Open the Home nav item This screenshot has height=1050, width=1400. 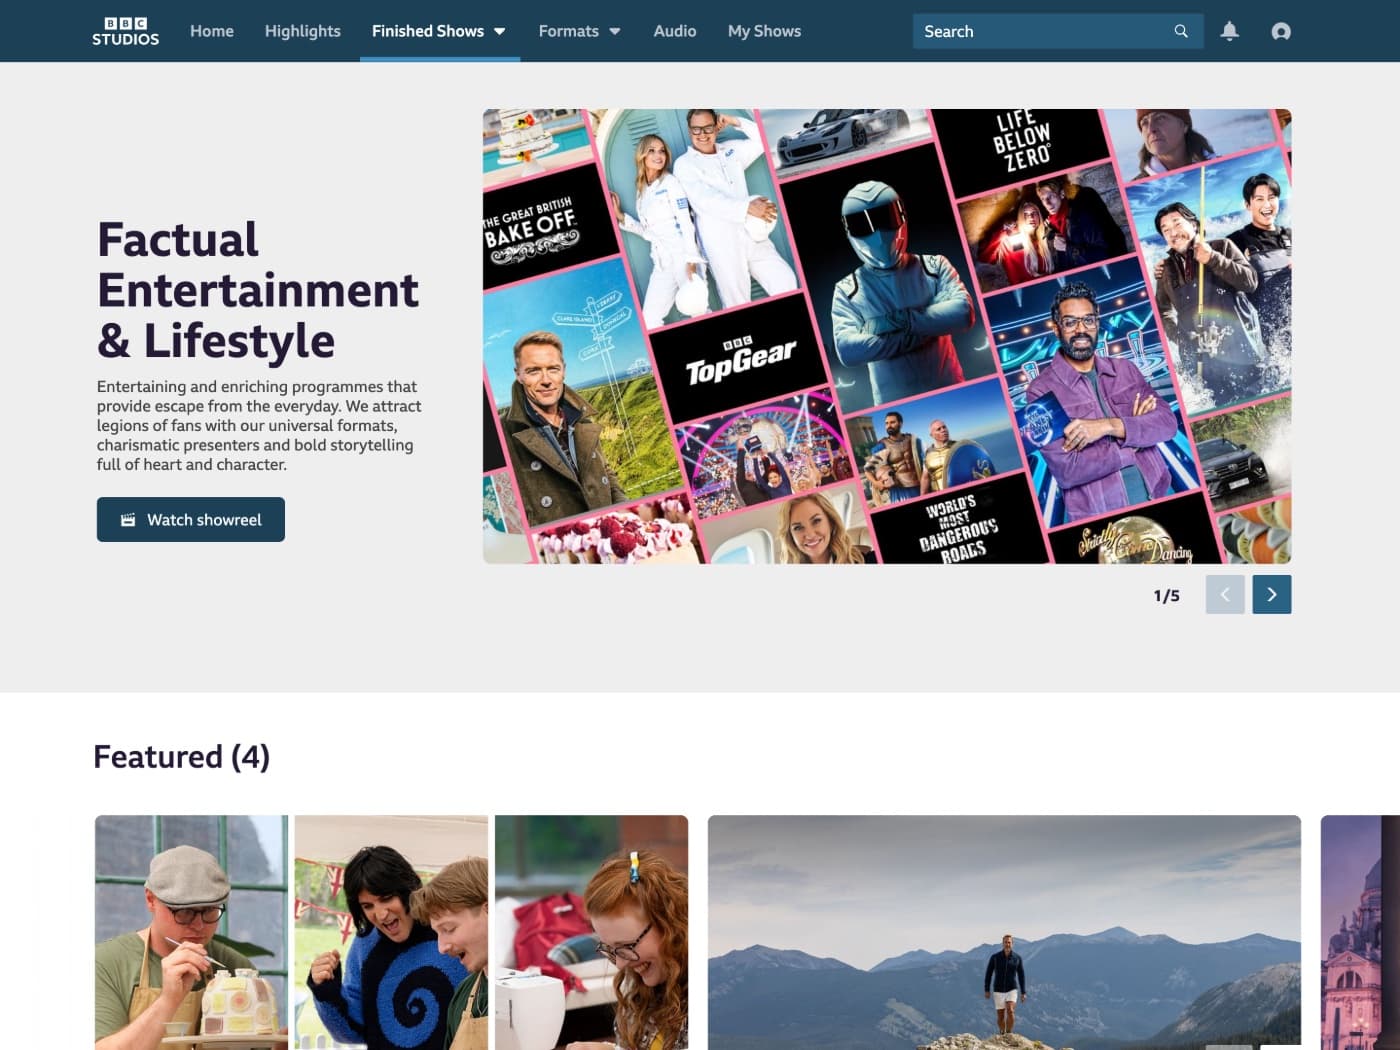pos(212,31)
